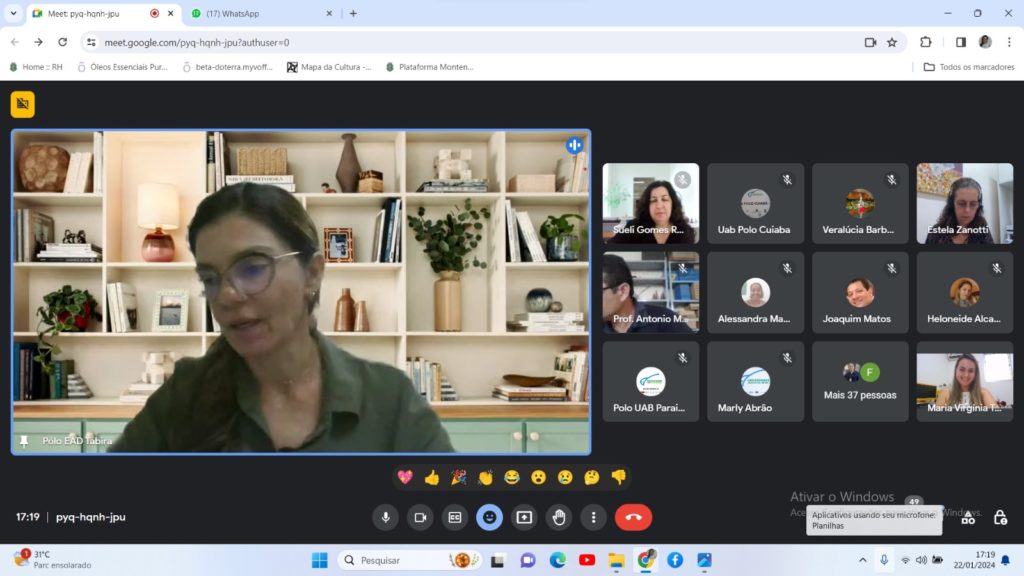The width and height of the screenshot is (1024, 576).
Task: Send the heart emoji reaction
Action: click(405, 478)
